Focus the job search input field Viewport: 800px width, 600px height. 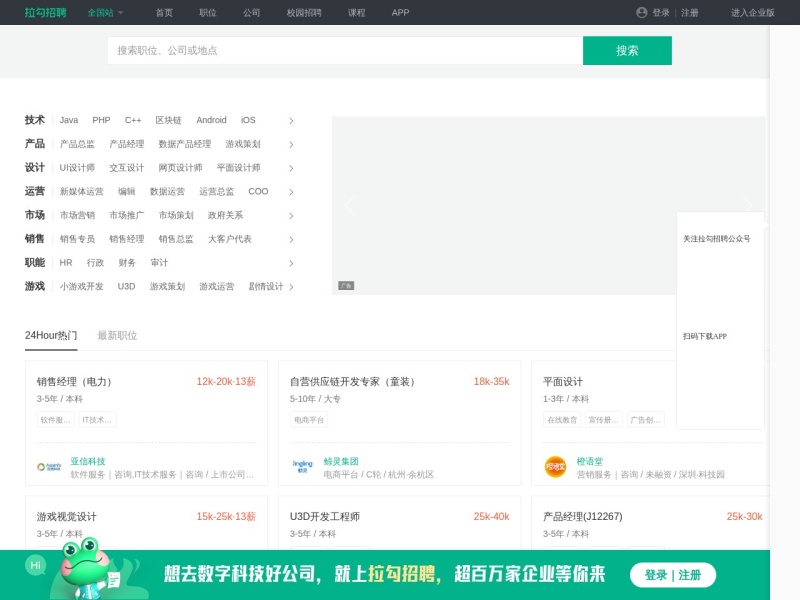pos(345,51)
